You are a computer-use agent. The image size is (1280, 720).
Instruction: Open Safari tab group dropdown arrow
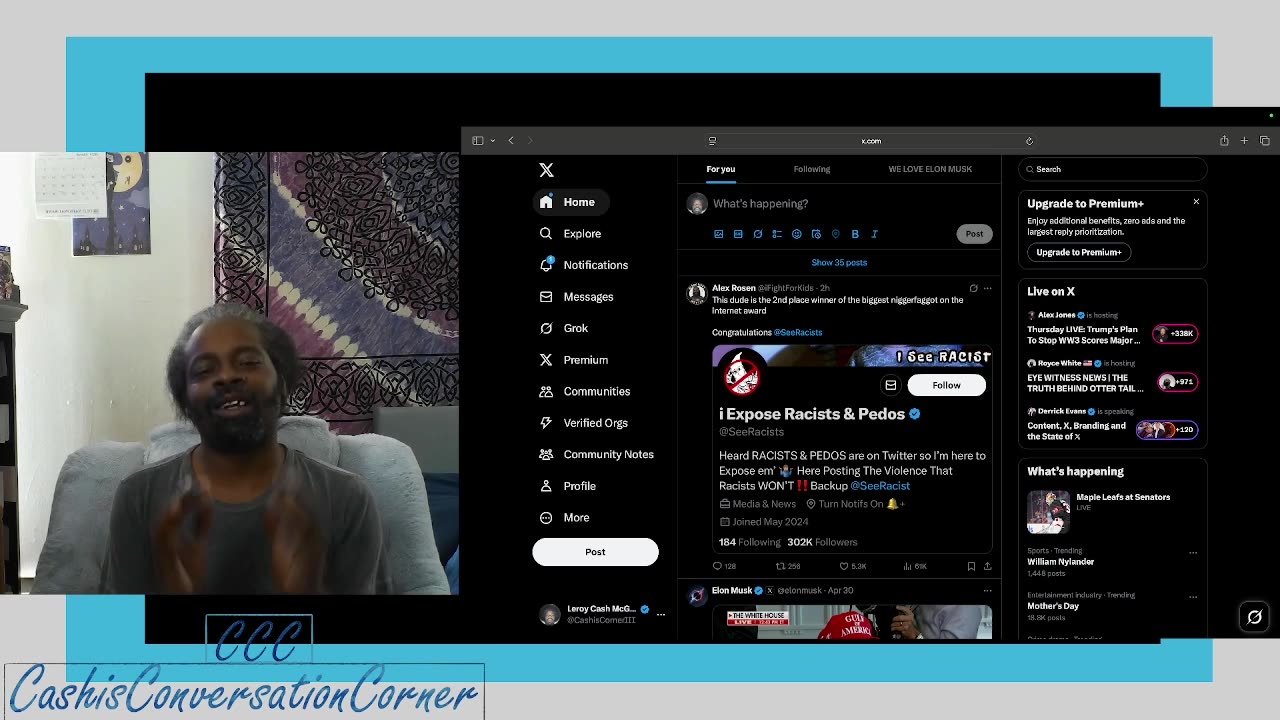click(493, 141)
